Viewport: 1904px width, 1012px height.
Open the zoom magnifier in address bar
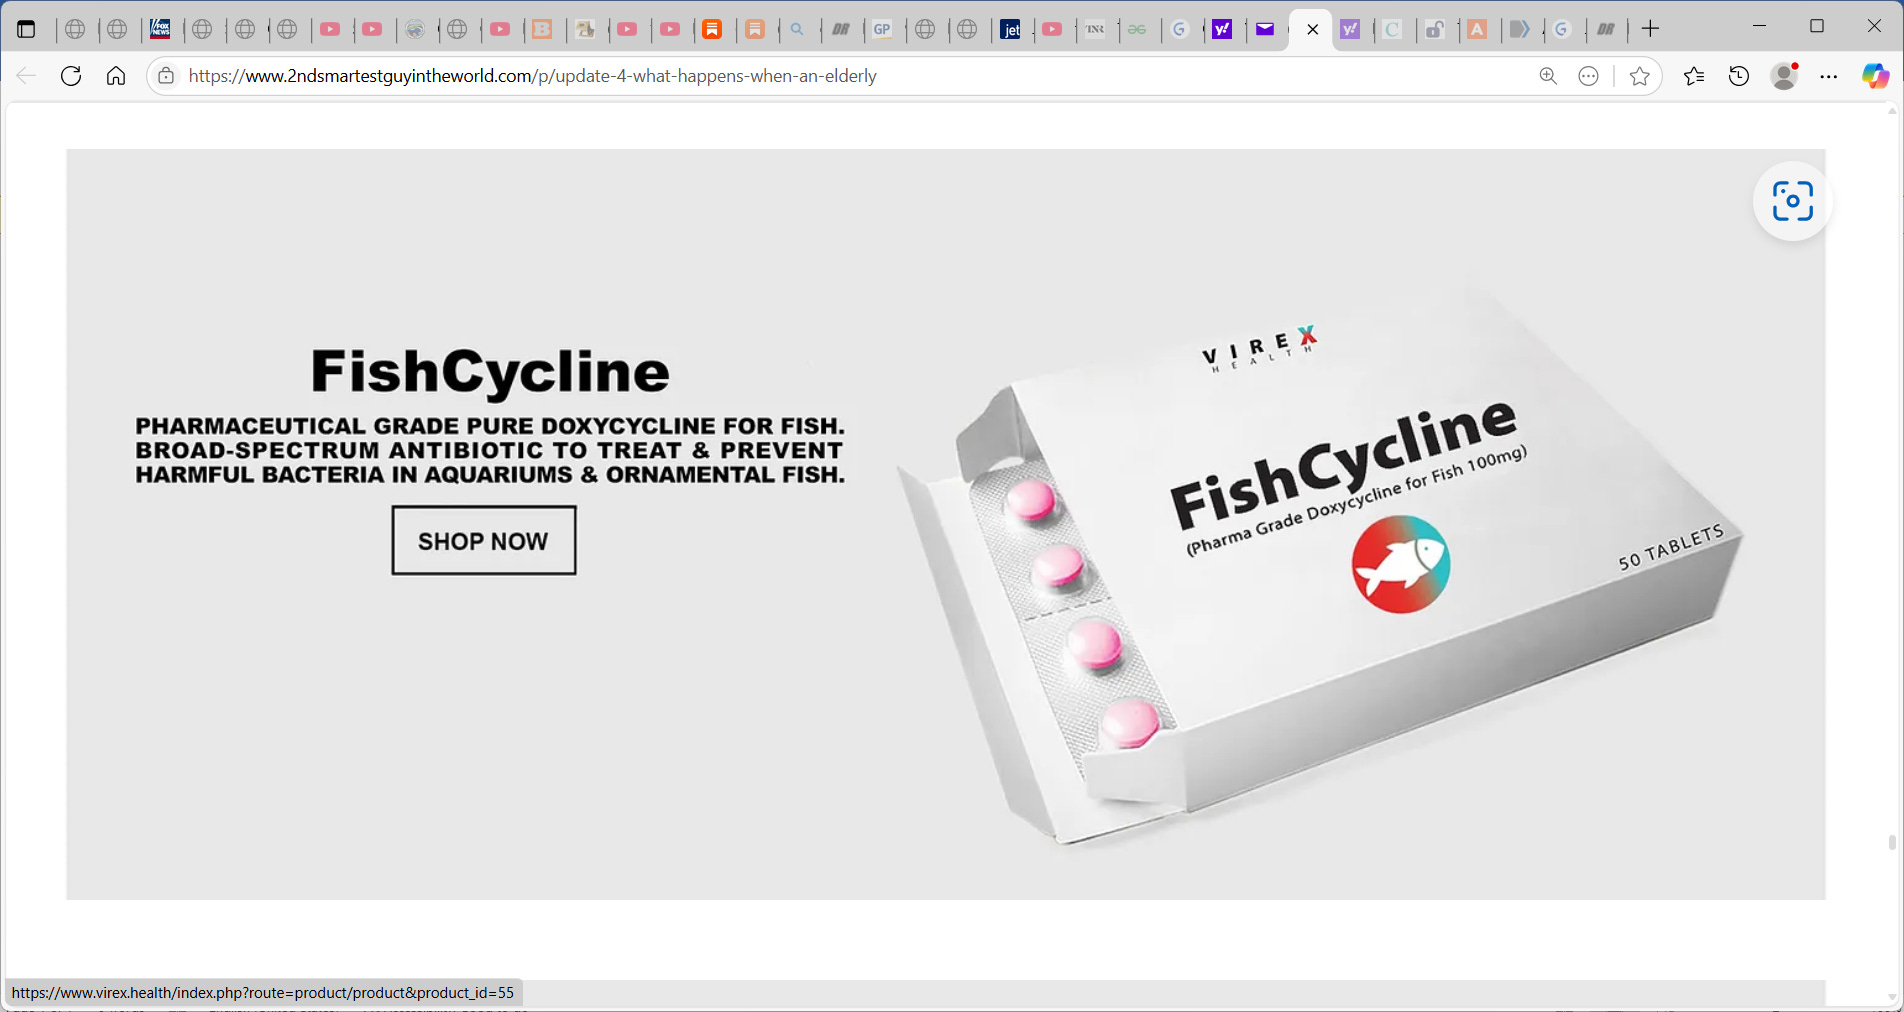pyautogui.click(x=1548, y=76)
